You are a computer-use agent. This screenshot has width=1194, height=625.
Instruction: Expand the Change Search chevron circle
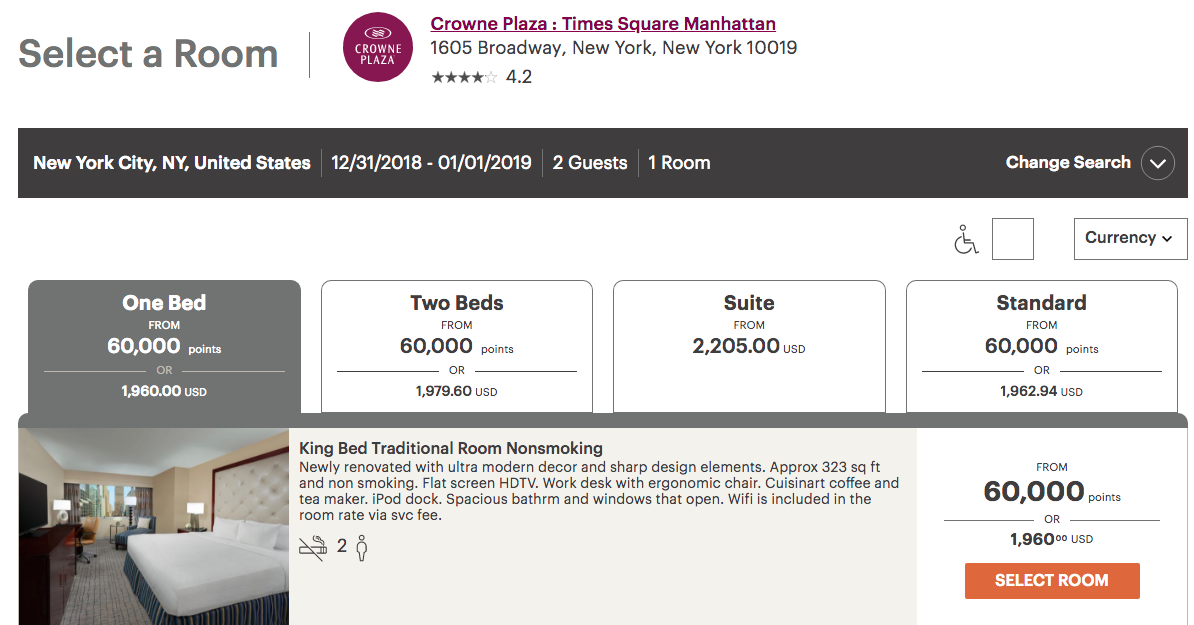(1157, 163)
